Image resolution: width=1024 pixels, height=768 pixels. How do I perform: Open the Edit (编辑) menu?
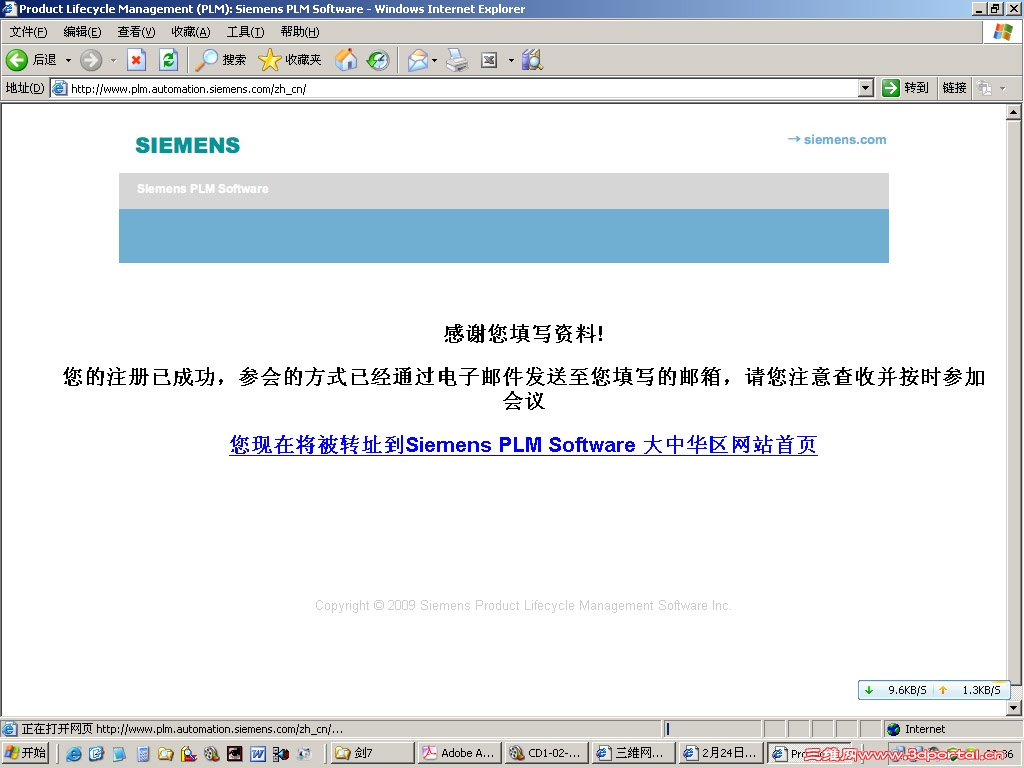[x=82, y=31]
